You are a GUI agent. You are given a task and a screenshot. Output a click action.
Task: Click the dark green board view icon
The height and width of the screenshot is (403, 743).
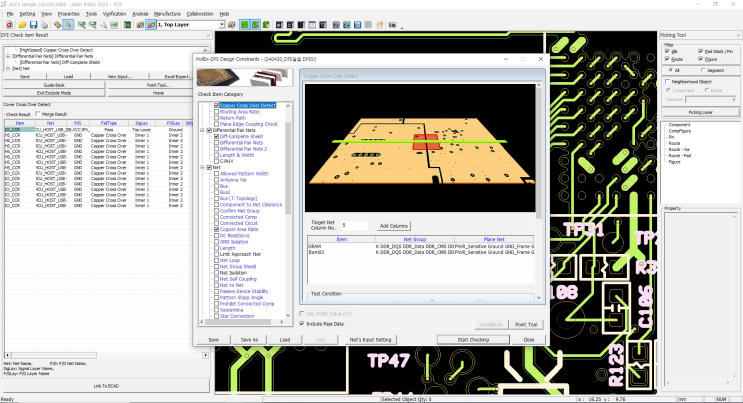coord(127,25)
